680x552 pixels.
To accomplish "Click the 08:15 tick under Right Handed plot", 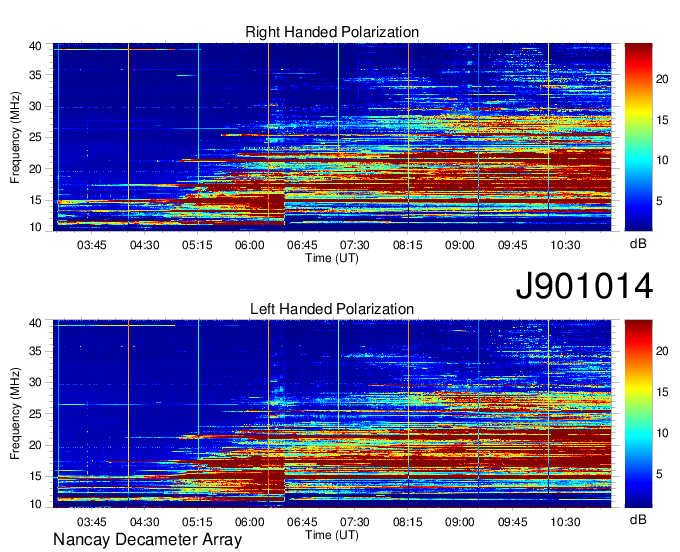I will pos(408,245).
